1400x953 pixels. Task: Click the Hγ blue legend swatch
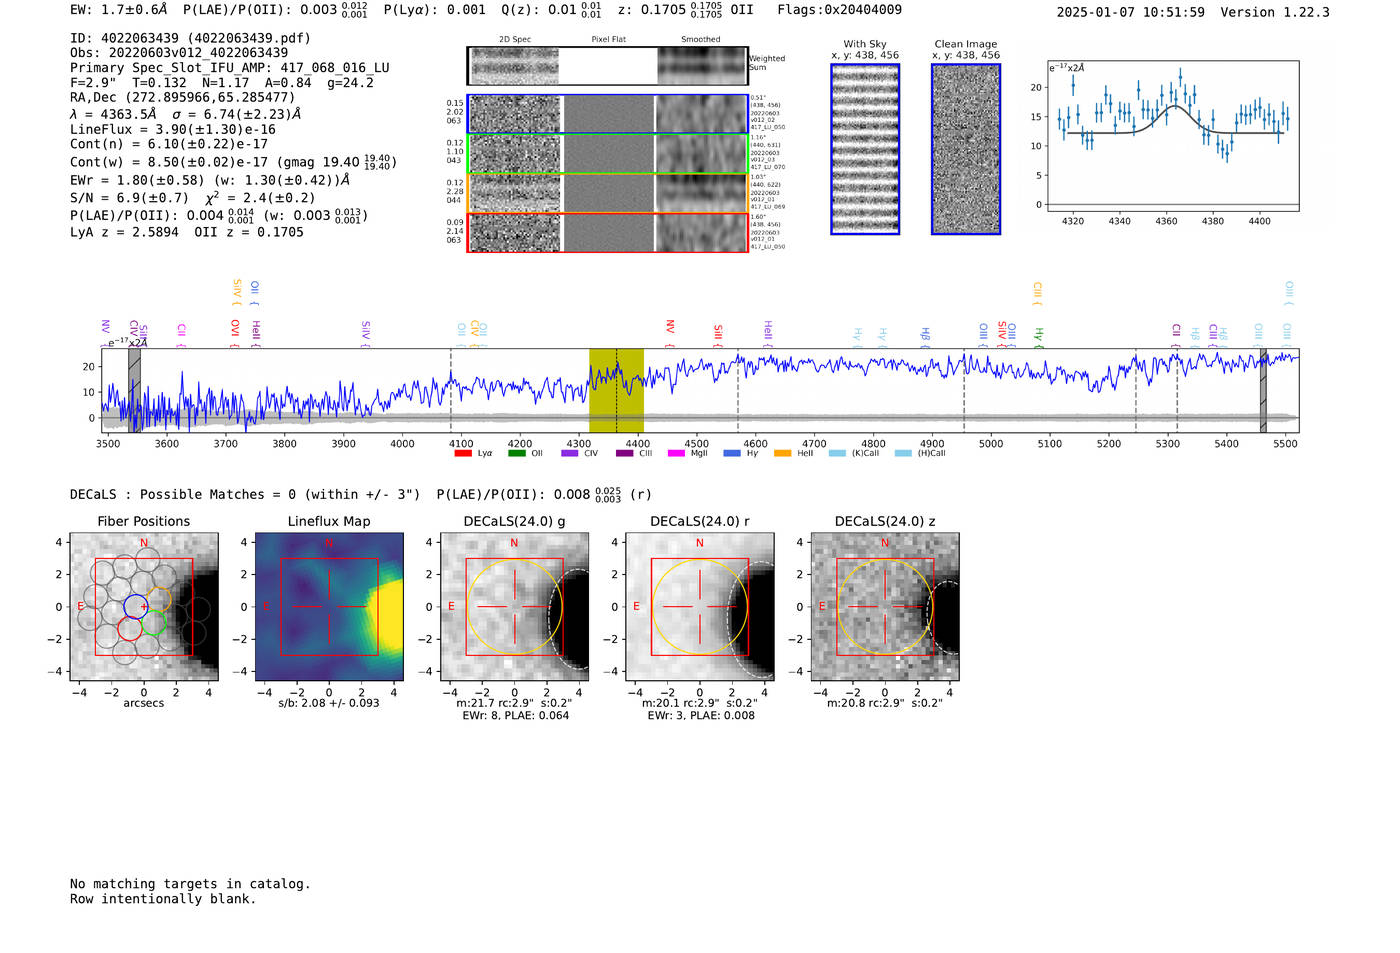[732, 453]
